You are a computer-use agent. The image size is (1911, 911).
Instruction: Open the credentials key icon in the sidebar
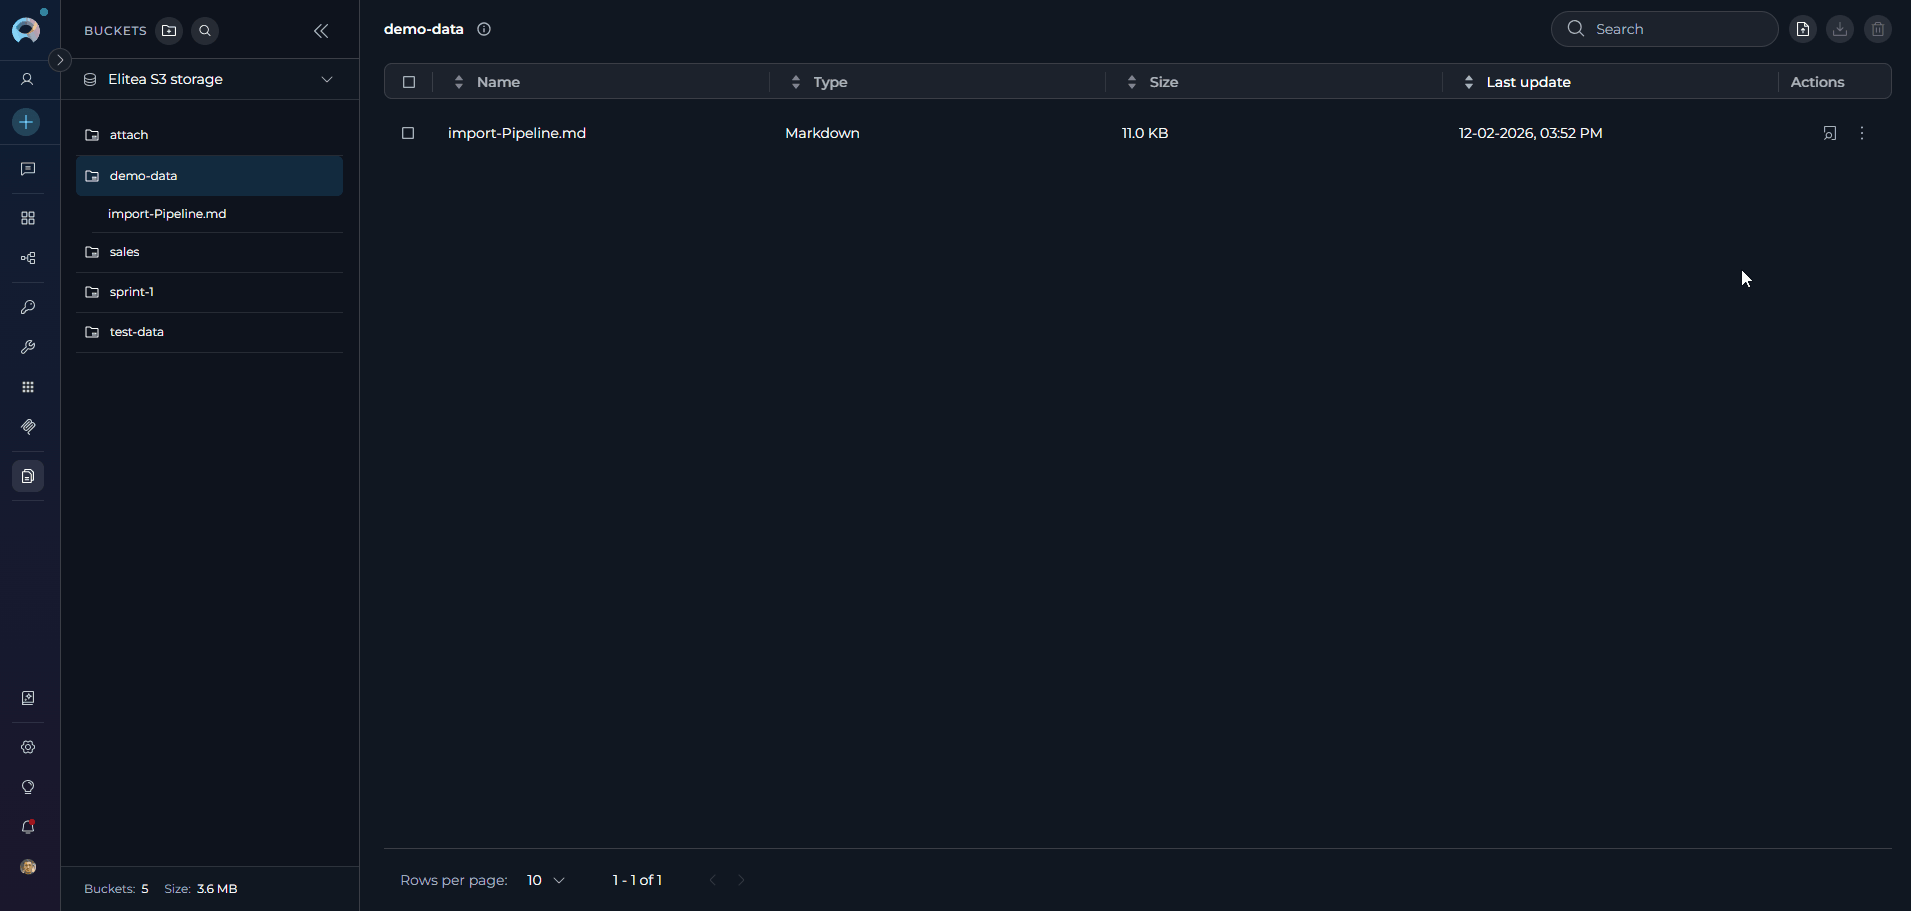click(28, 307)
